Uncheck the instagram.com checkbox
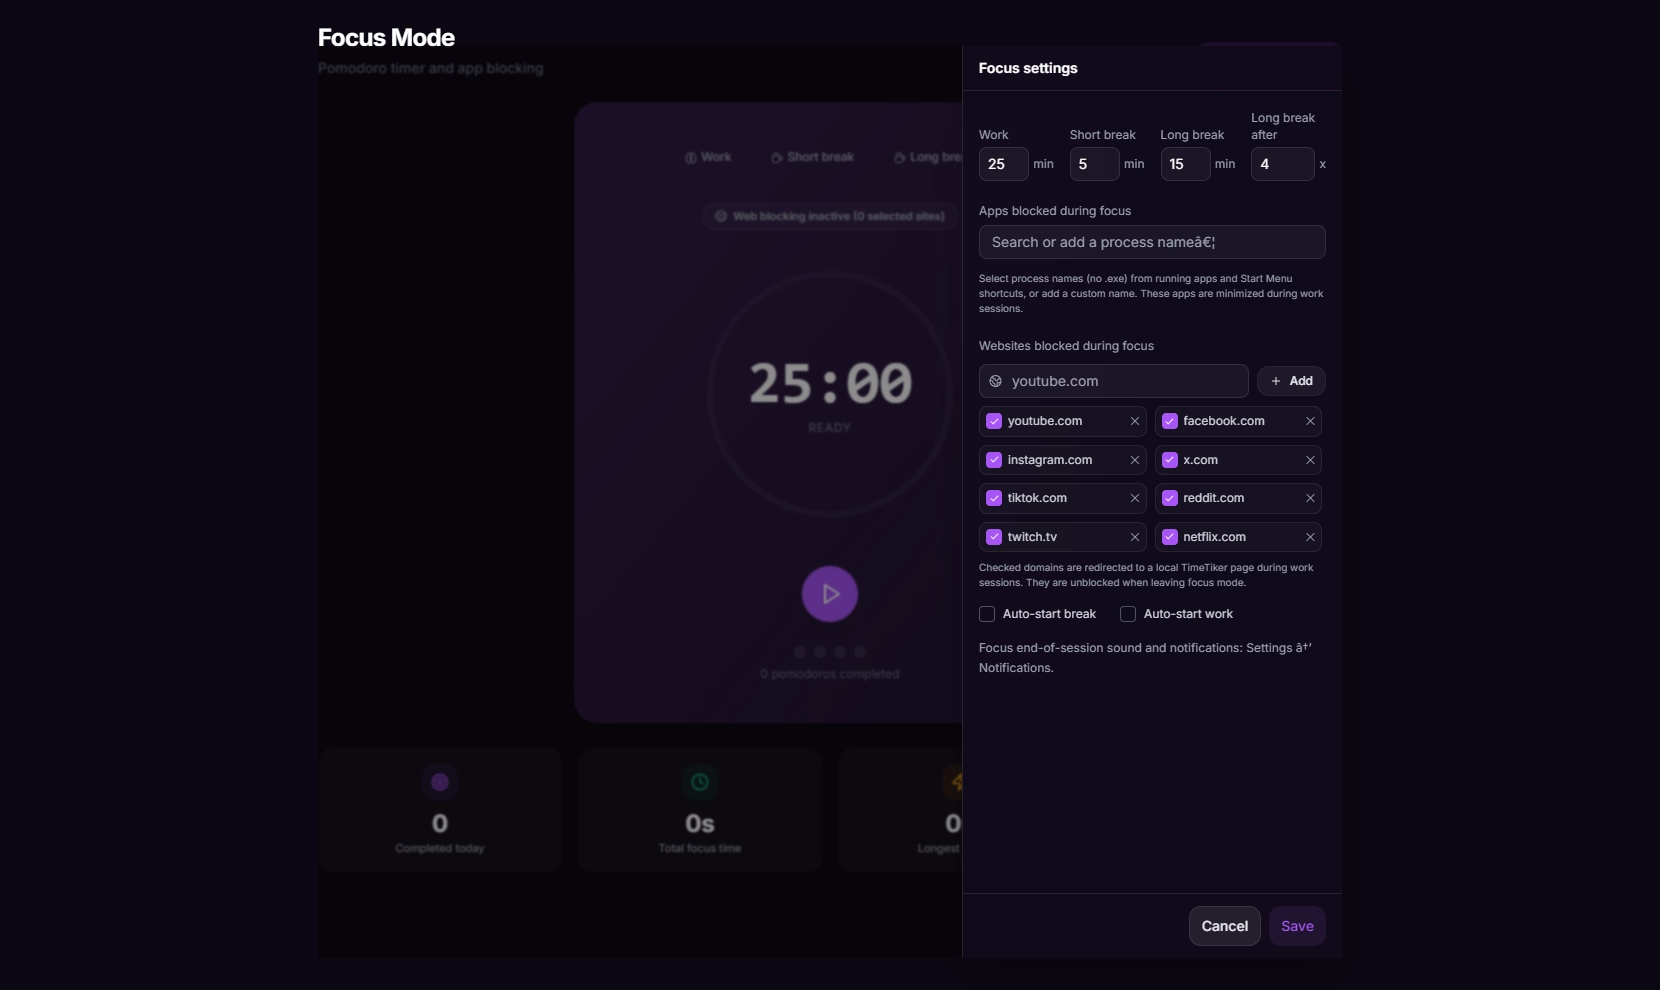 click(994, 460)
